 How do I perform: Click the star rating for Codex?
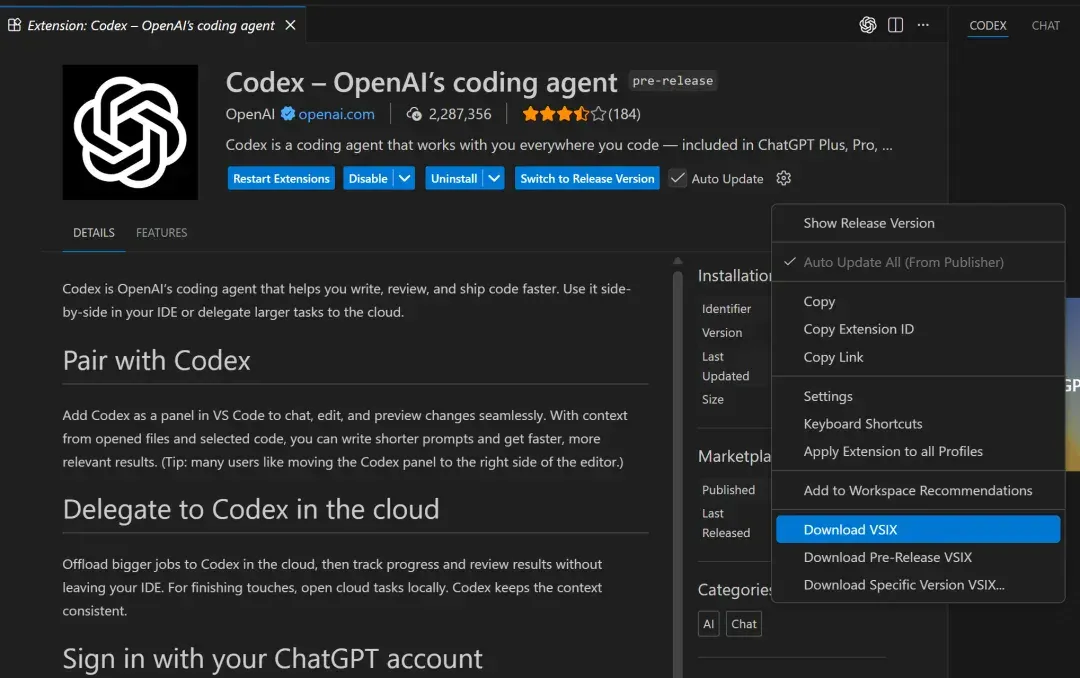563,114
